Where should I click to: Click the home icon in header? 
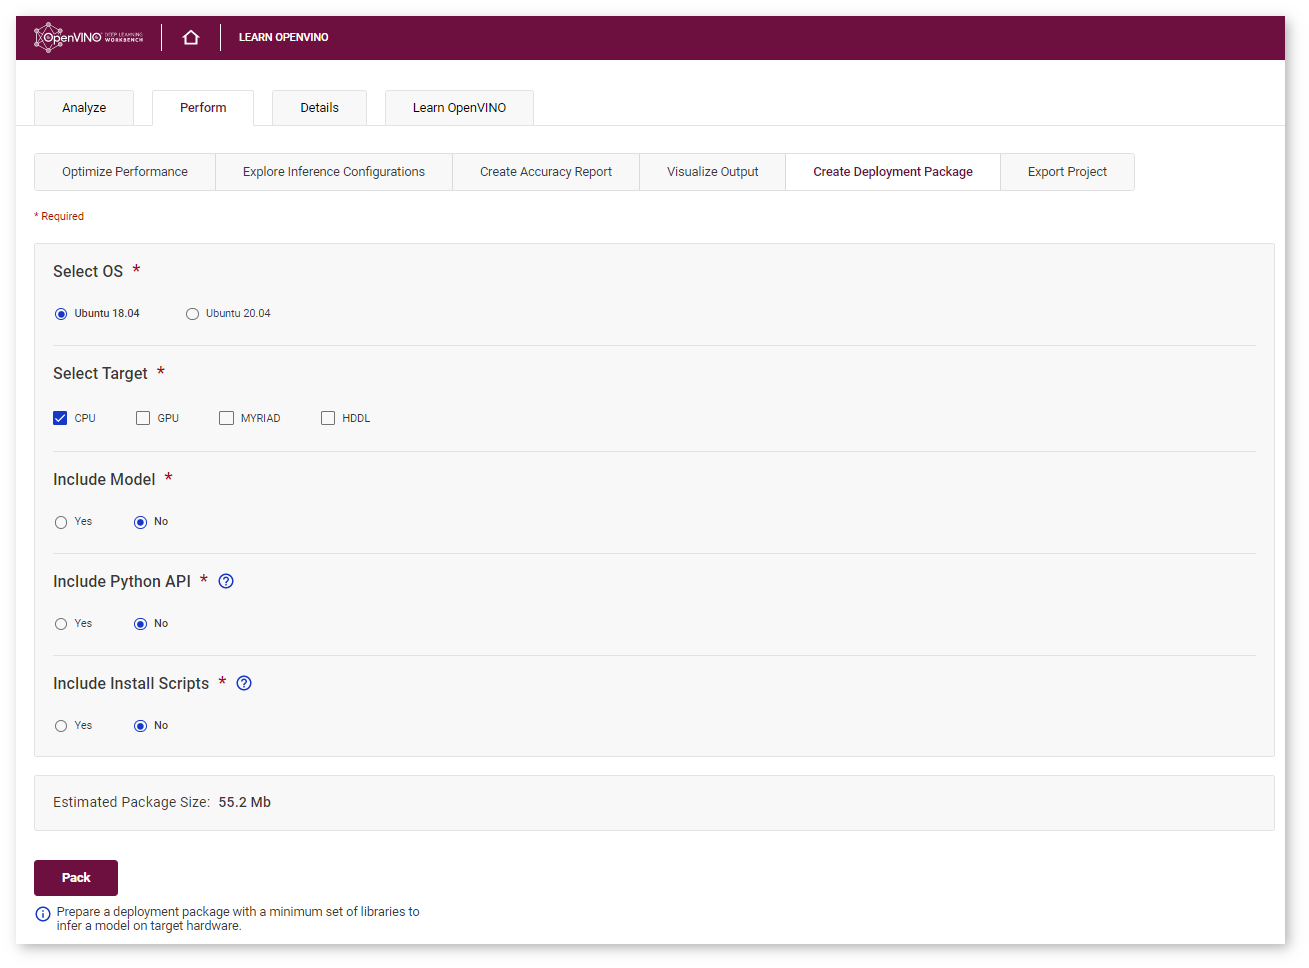tap(191, 38)
